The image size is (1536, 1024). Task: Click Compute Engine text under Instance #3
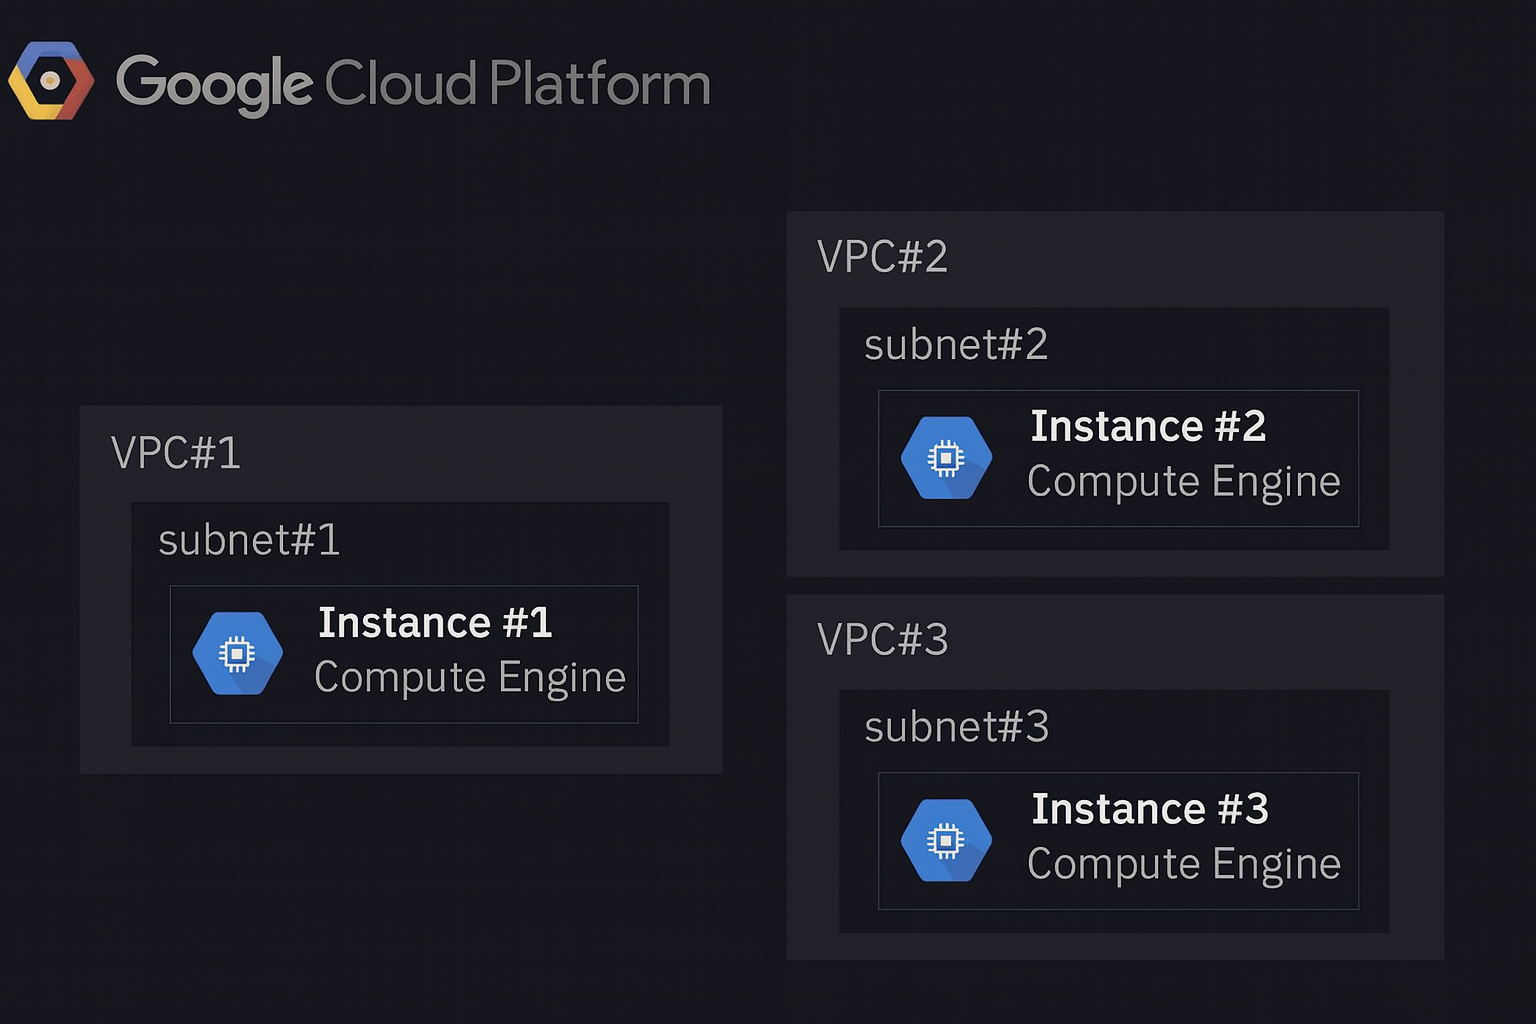pyautogui.click(x=1183, y=864)
